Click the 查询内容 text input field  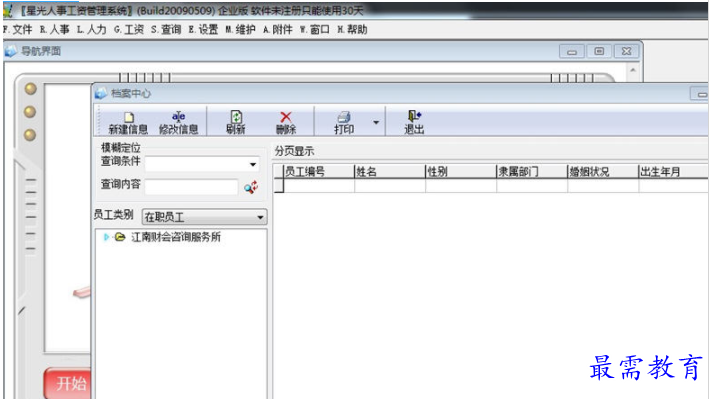click(191, 187)
